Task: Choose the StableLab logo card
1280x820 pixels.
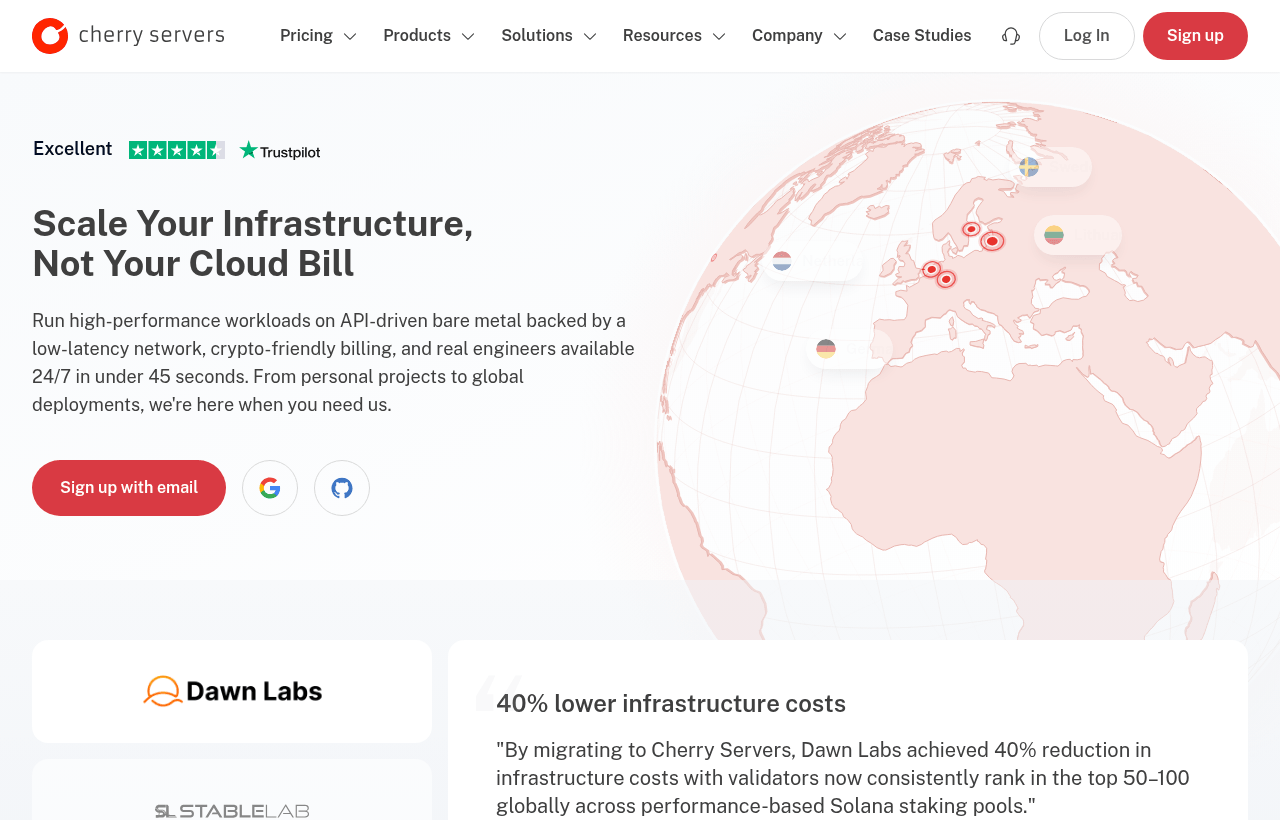Action: pyautogui.click(x=232, y=790)
